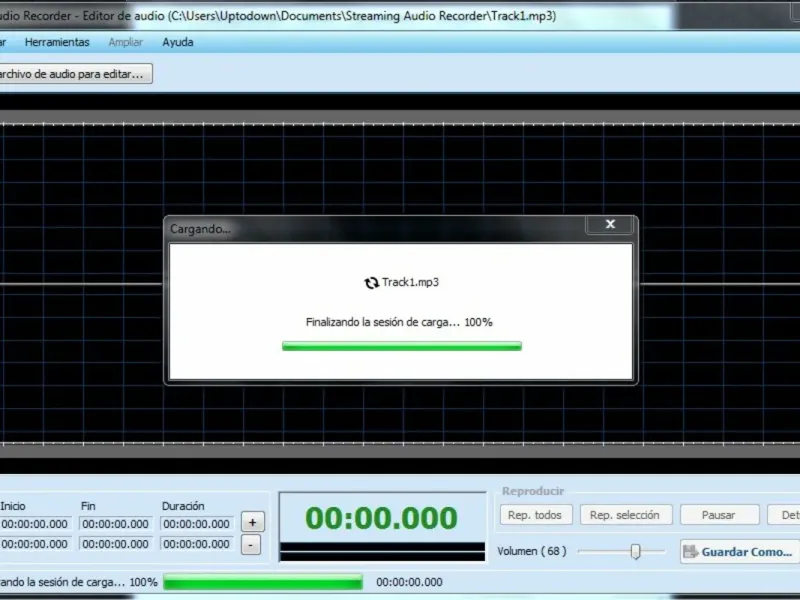Click the status bar 00:00:00.000 time
Image resolution: width=800 pixels, height=600 pixels.
coord(409,582)
